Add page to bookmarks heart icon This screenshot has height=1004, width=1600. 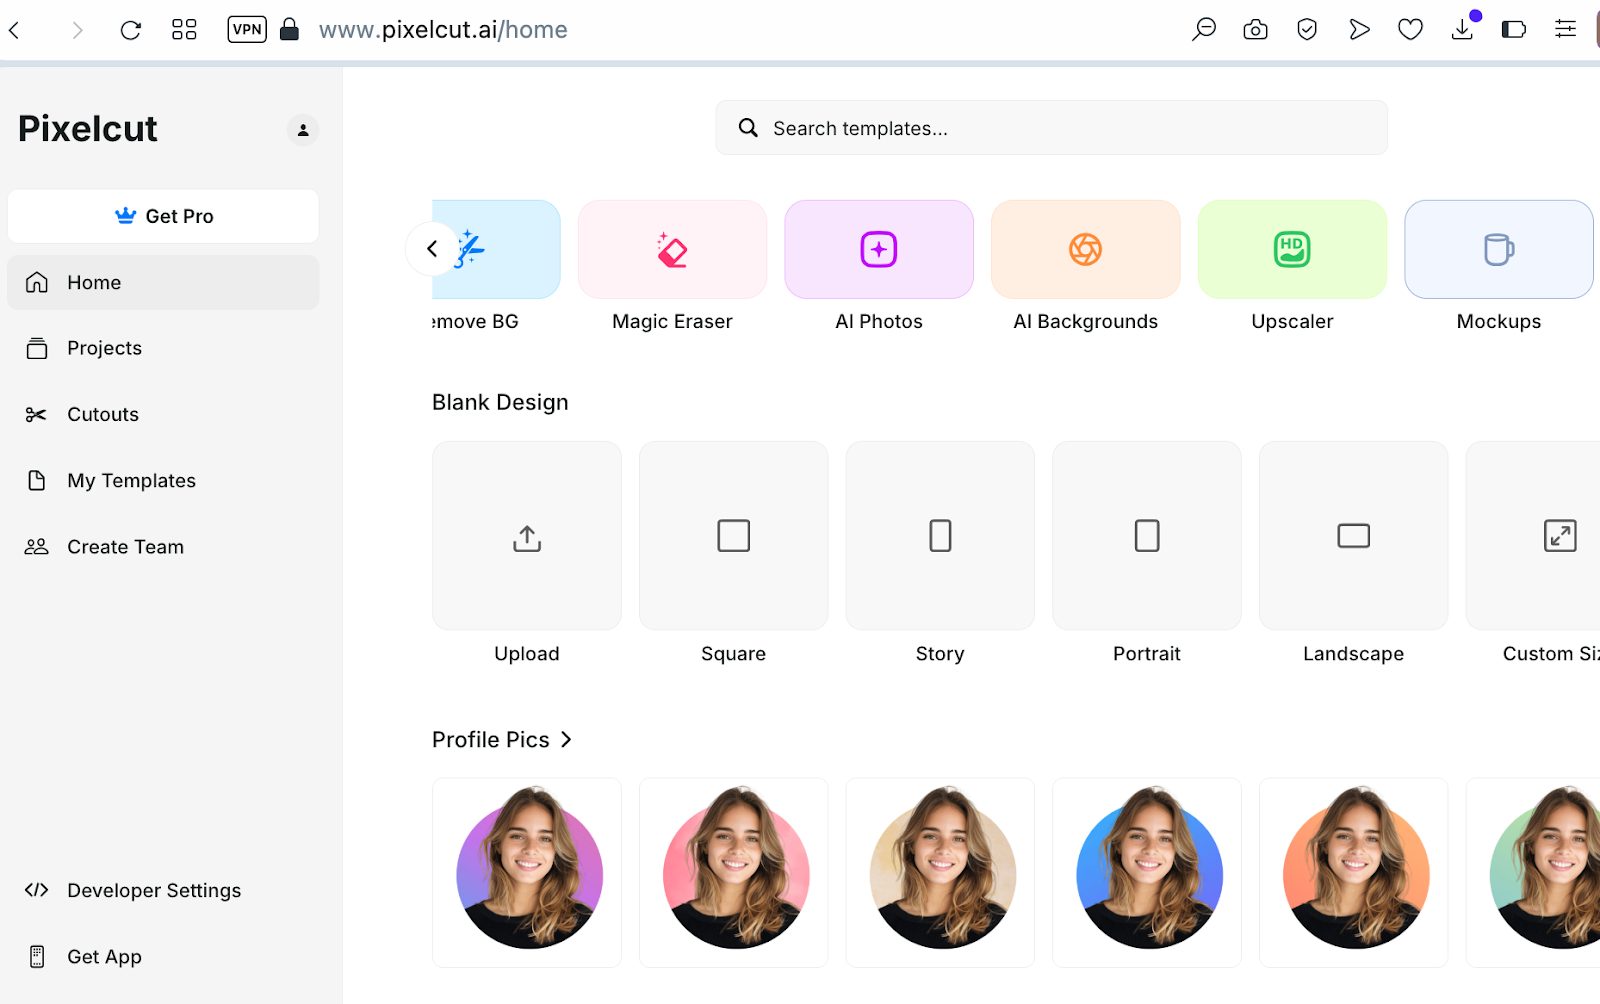(x=1410, y=29)
